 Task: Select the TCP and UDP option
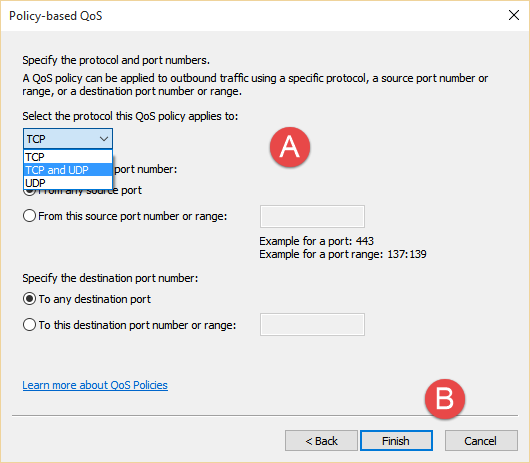point(68,170)
